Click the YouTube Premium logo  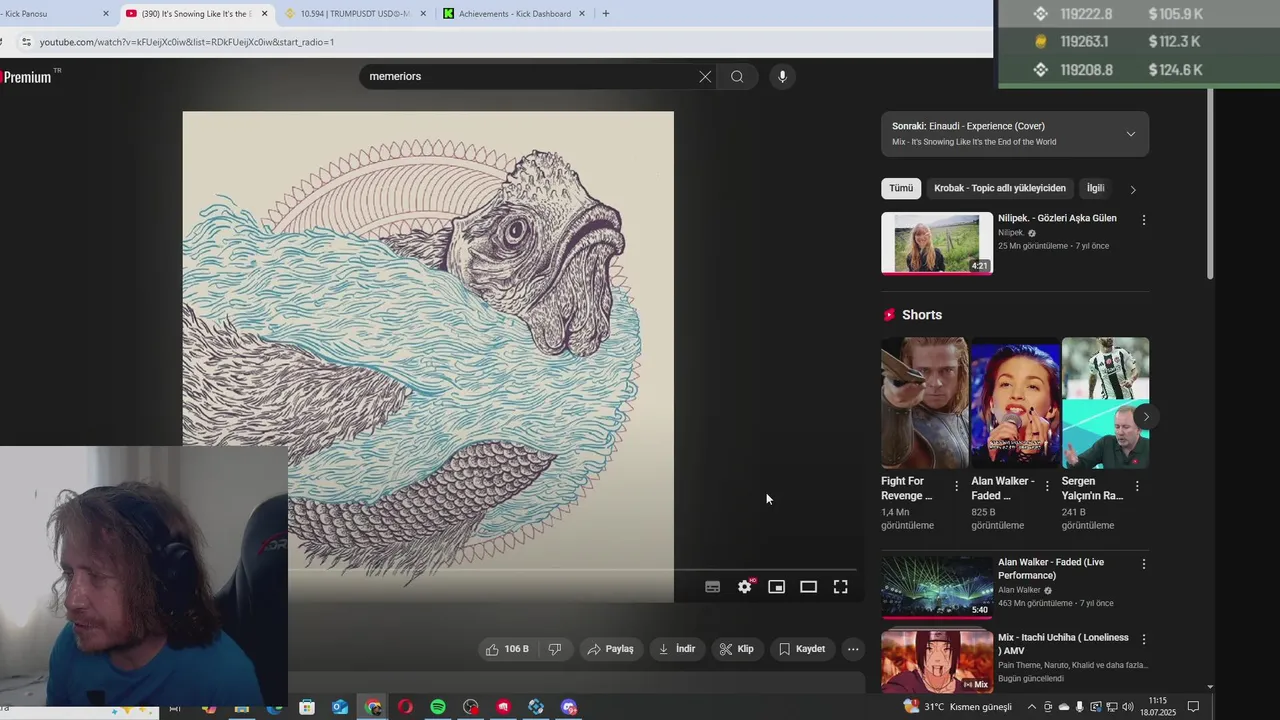[x=27, y=77]
